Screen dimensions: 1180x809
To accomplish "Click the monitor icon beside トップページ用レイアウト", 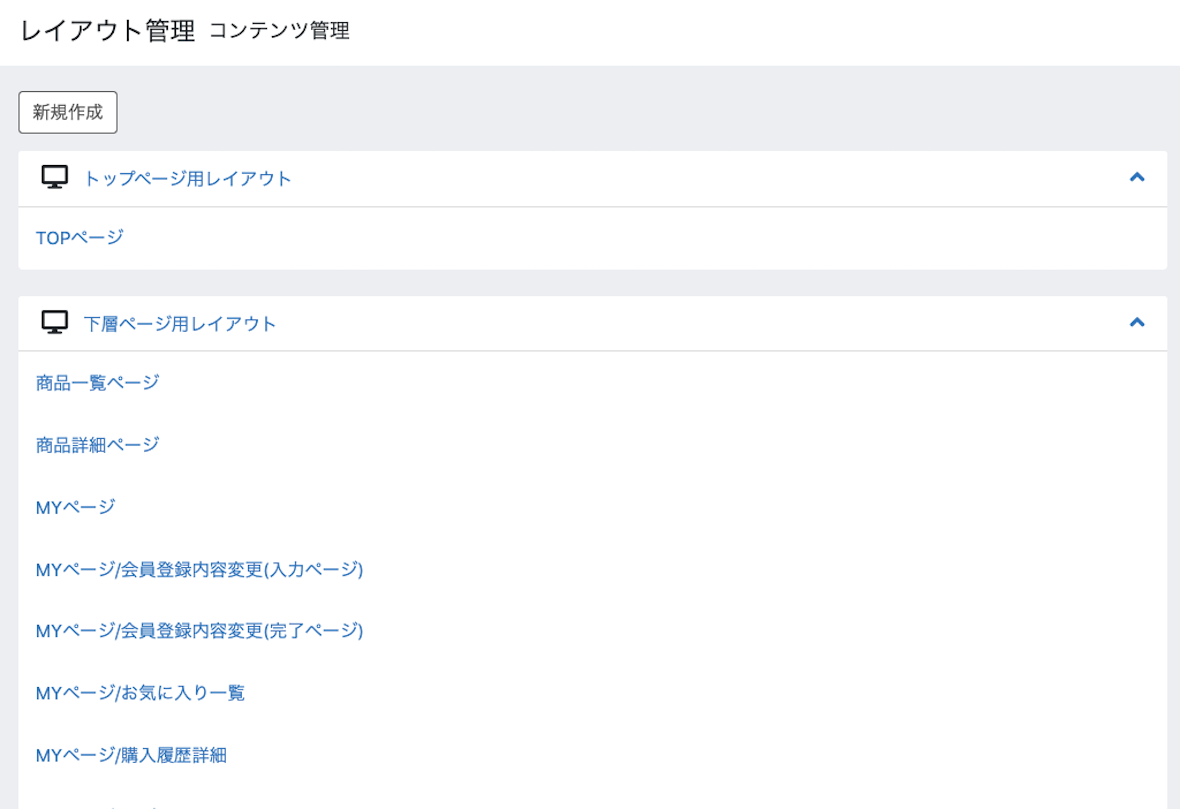I will coord(55,178).
